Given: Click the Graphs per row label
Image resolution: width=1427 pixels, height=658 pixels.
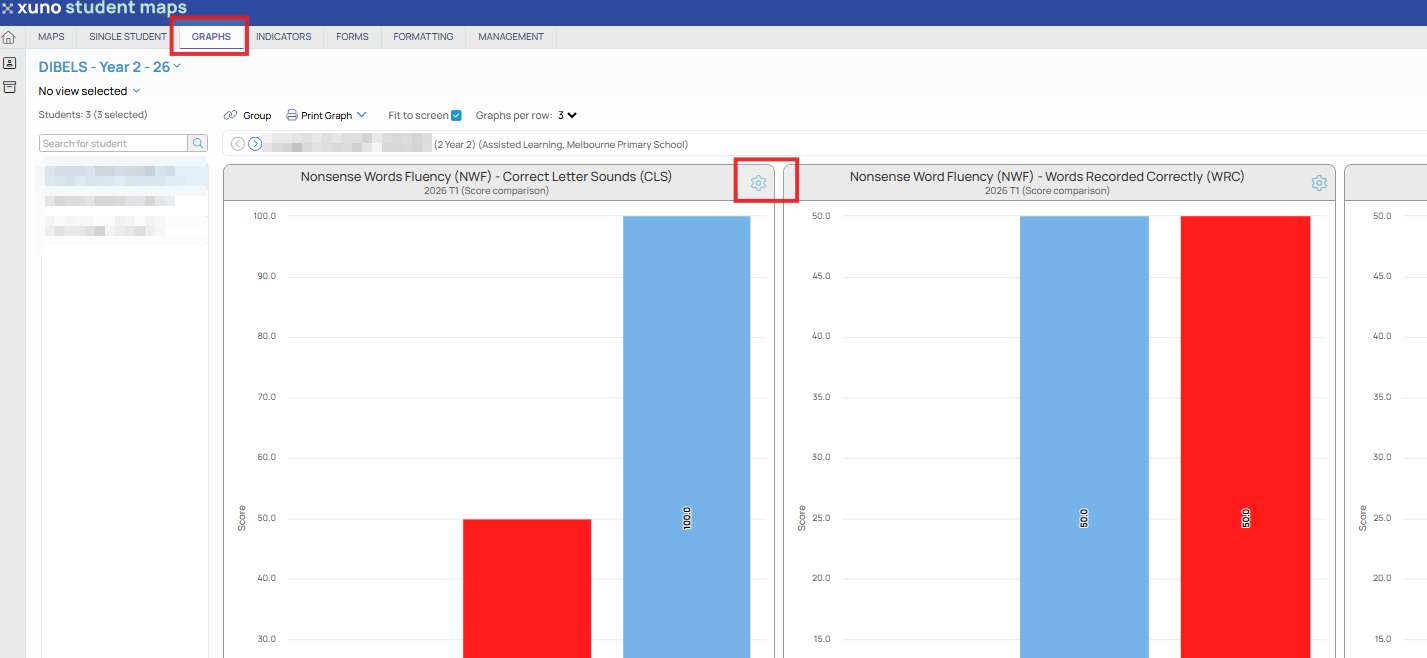Looking at the screenshot, I should tap(514, 115).
